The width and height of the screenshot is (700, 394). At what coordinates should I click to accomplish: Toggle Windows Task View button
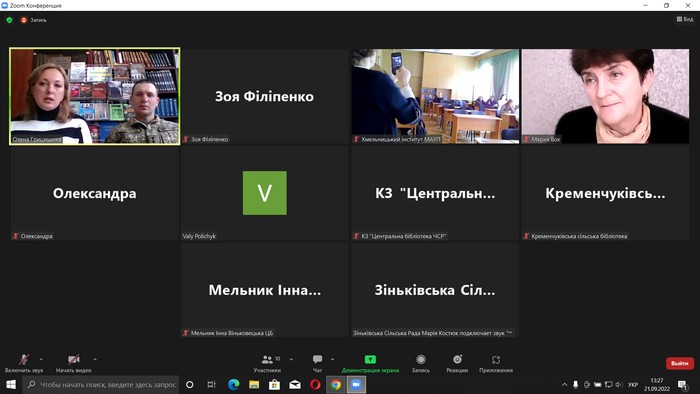tap(211, 385)
